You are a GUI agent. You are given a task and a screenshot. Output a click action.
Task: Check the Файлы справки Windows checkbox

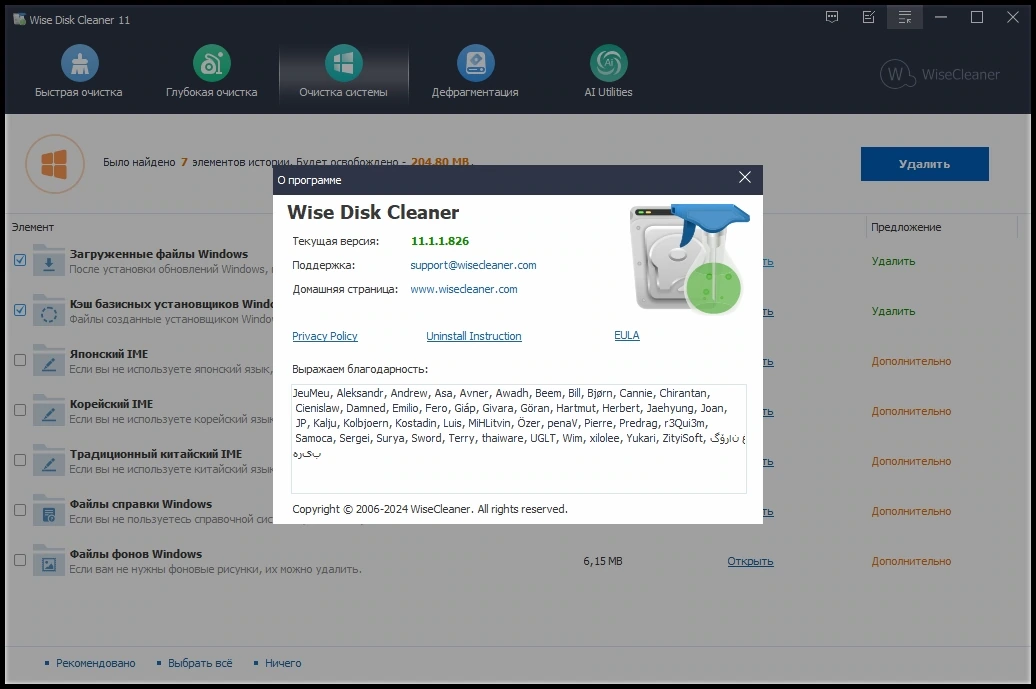(x=20, y=510)
